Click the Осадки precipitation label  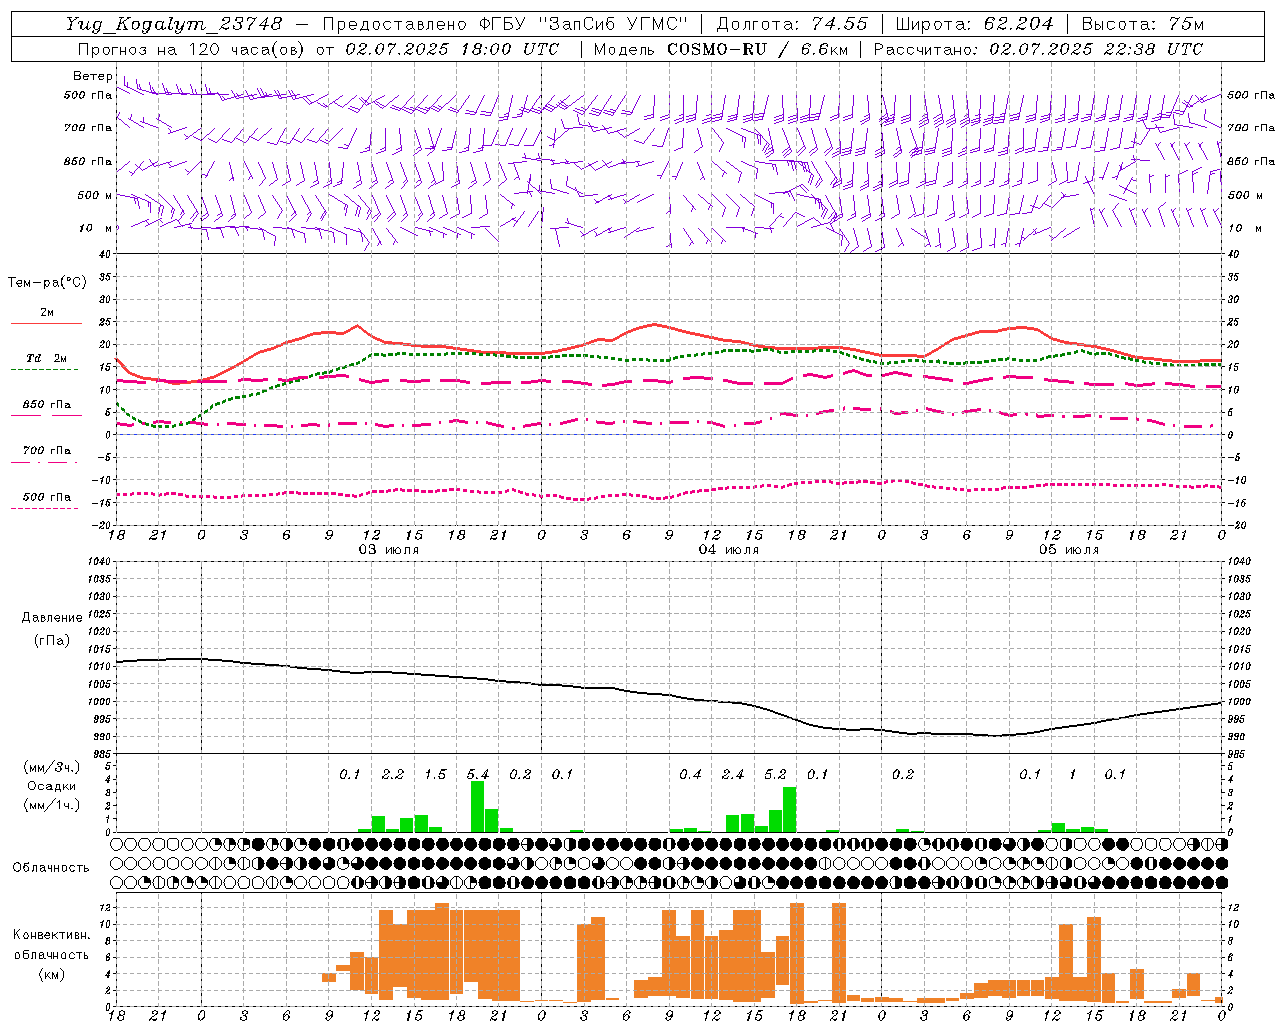51,786
